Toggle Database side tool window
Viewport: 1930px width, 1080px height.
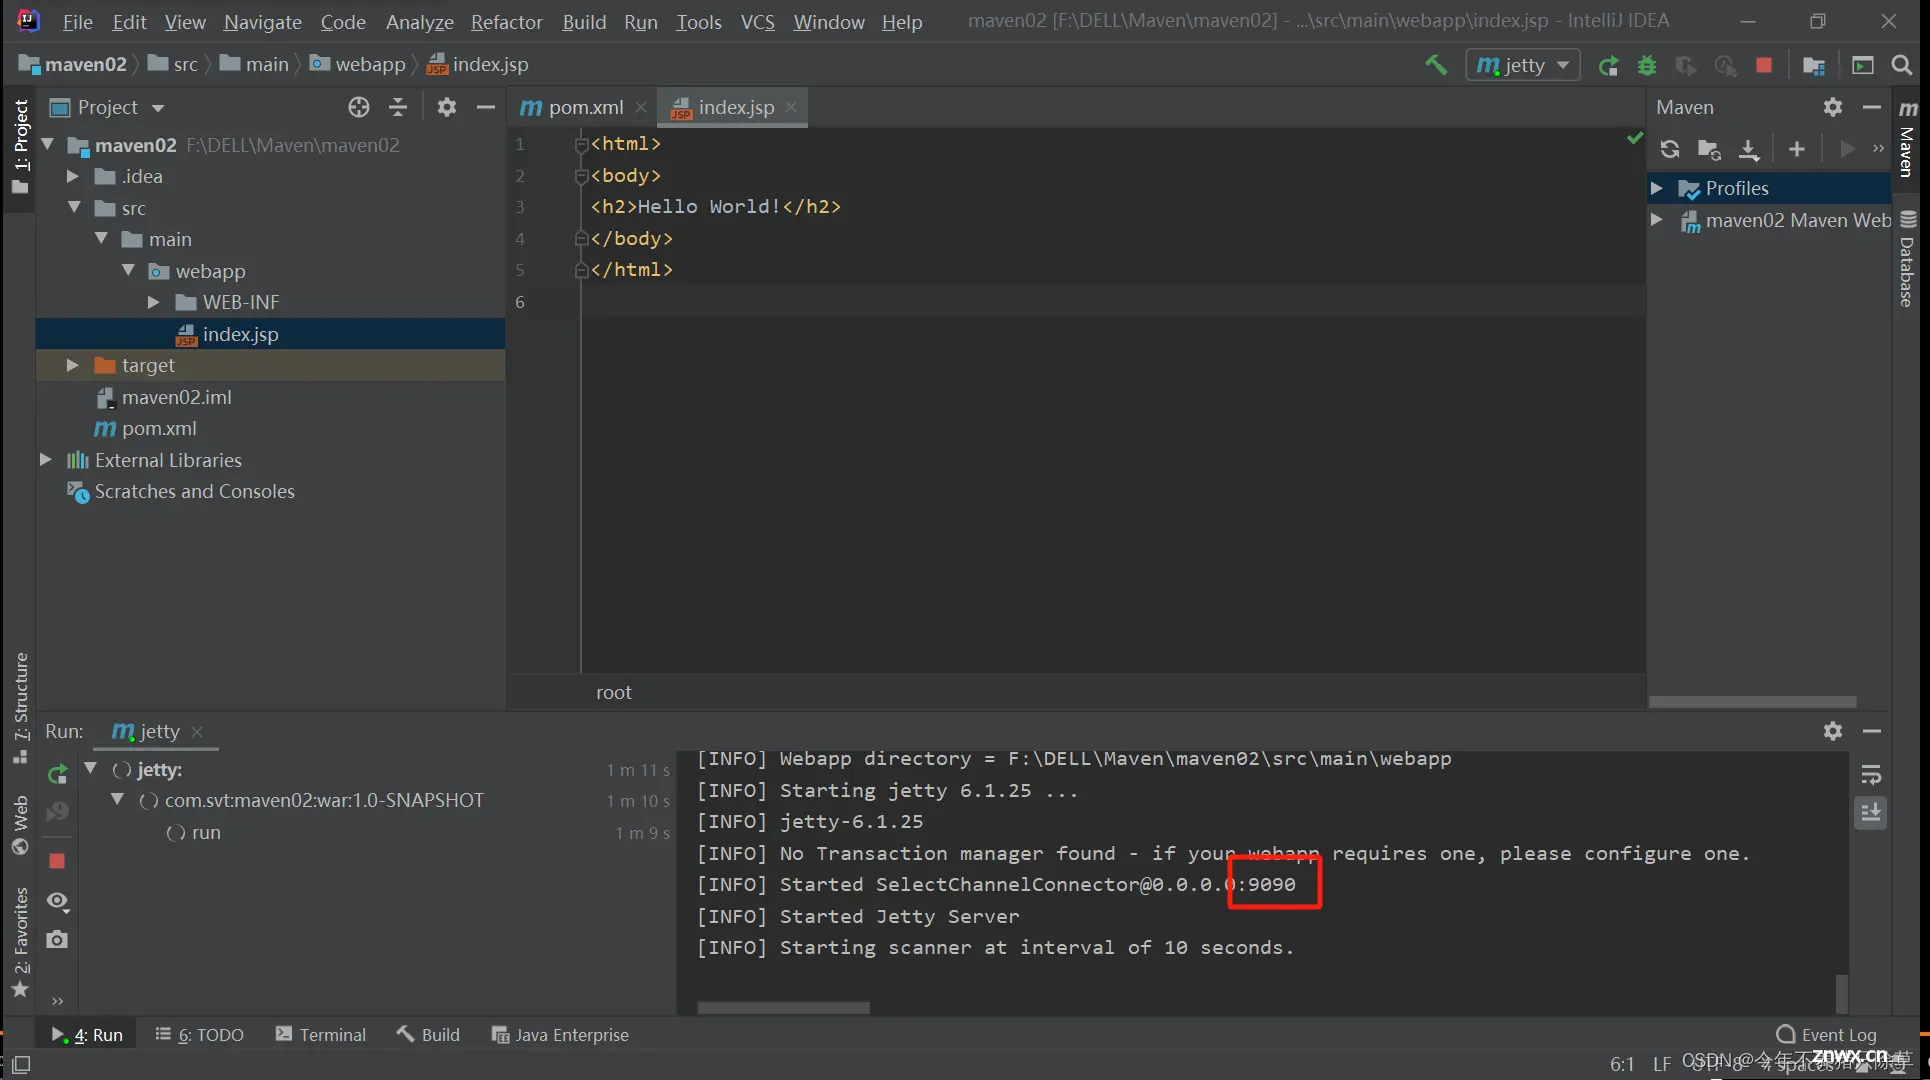click(x=1908, y=258)
